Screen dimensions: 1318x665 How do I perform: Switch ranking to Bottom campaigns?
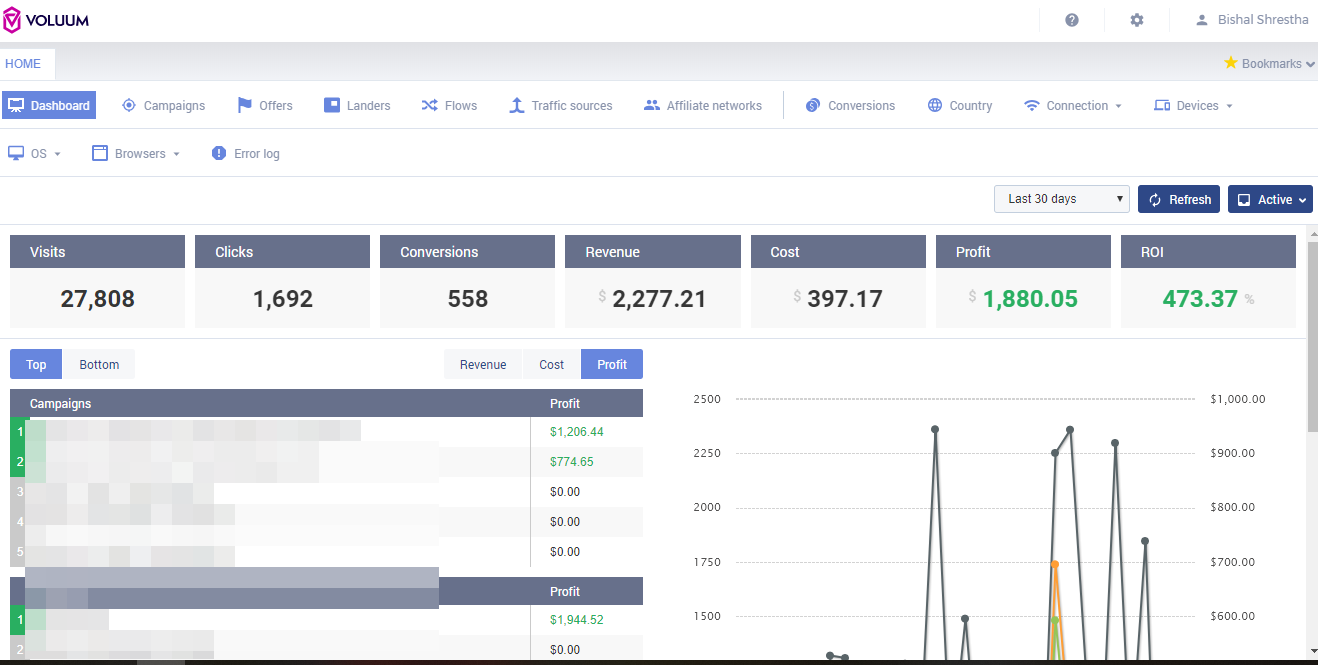point(99,365)
